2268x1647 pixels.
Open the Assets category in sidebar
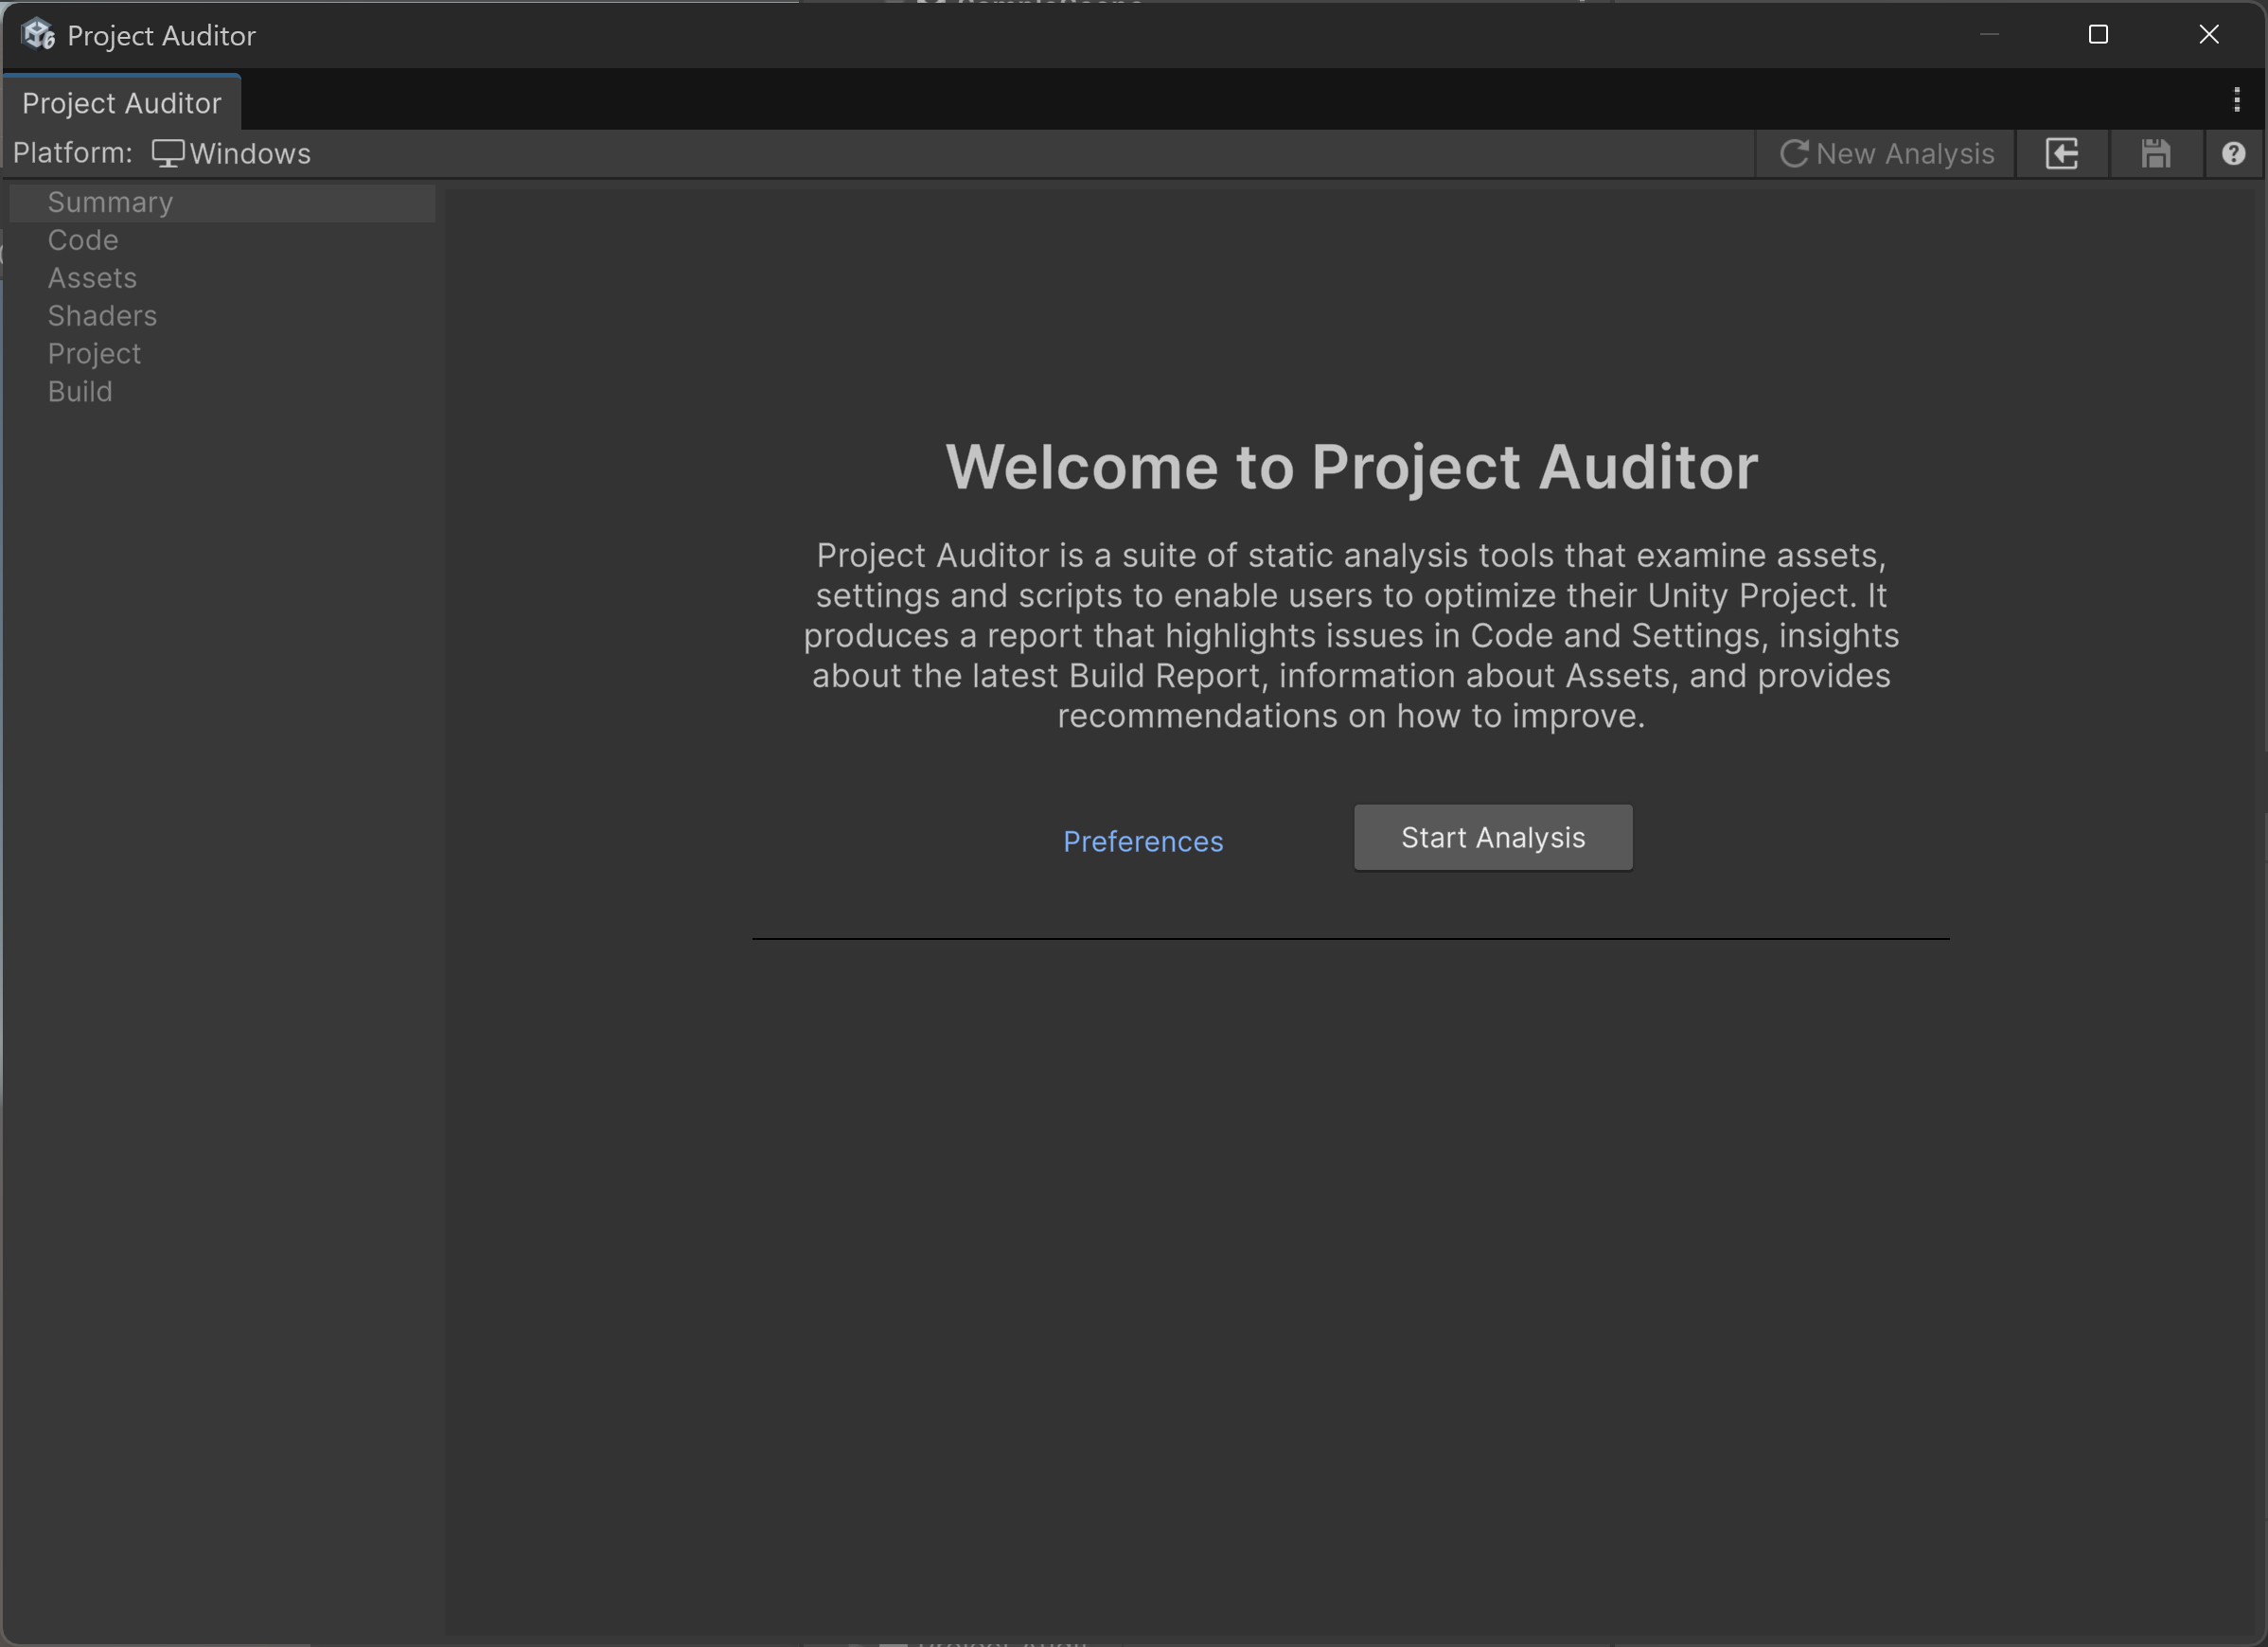click(92, 278)
